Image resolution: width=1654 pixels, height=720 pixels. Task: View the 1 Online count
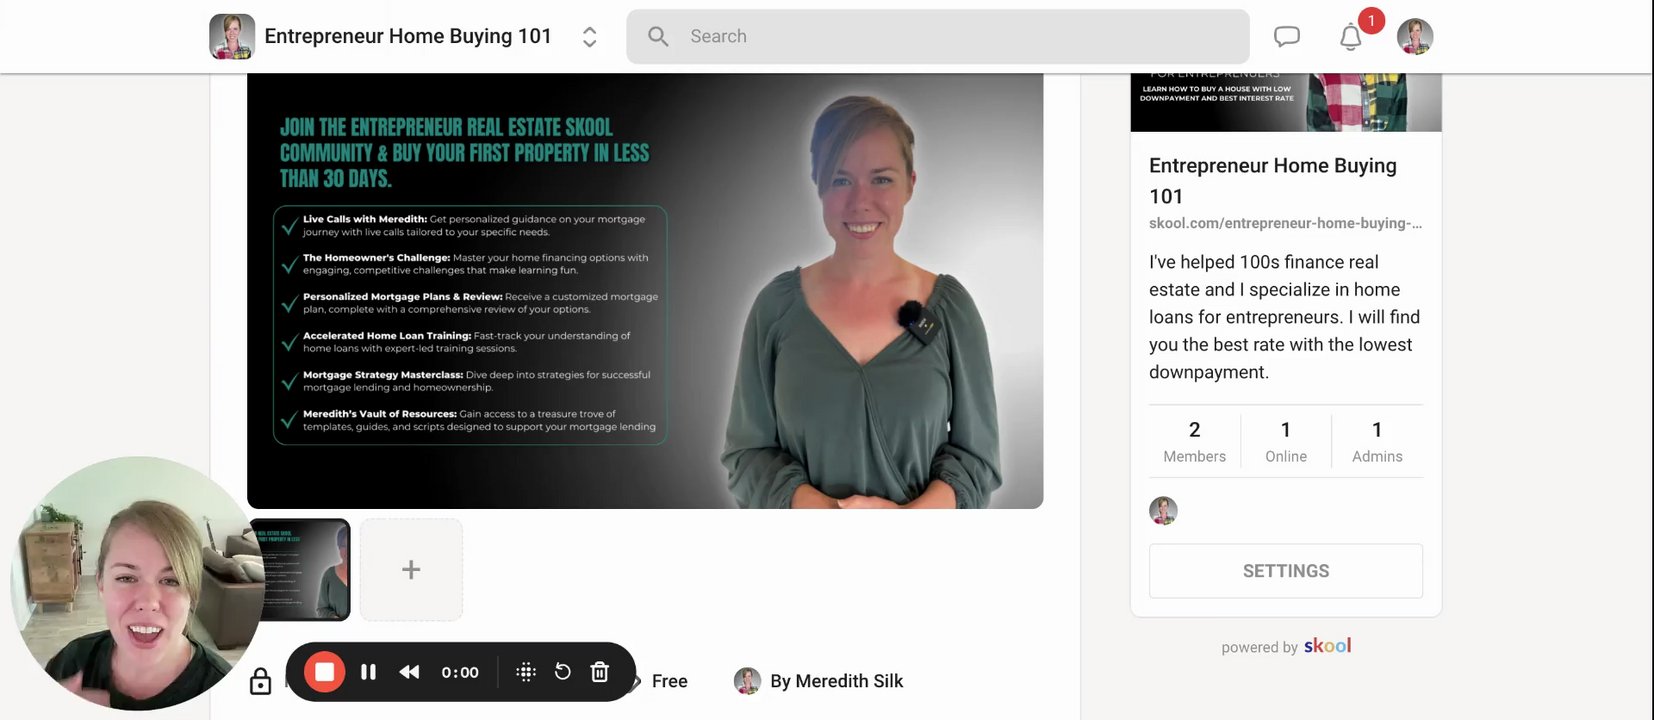(1286, 441)
